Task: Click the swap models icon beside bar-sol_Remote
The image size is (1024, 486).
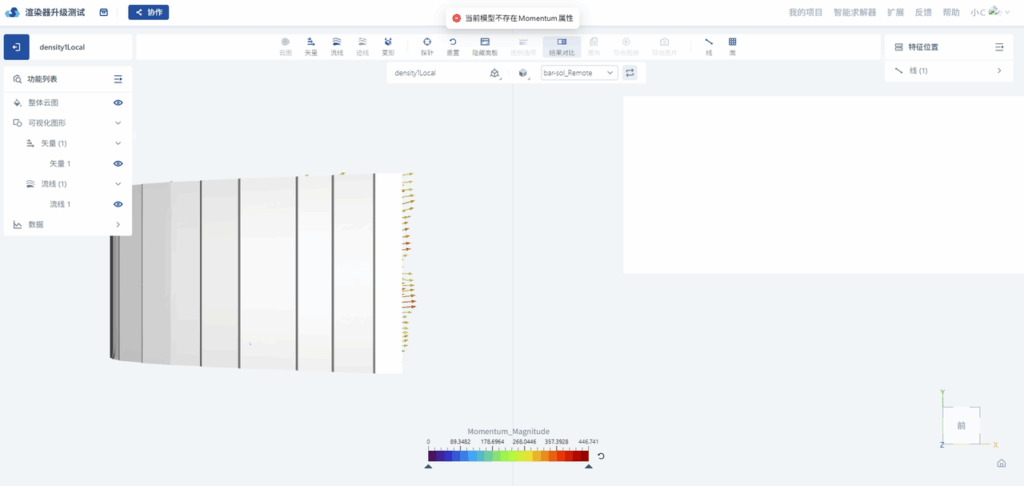Action: pyautogui.click(x=630, y=73)
